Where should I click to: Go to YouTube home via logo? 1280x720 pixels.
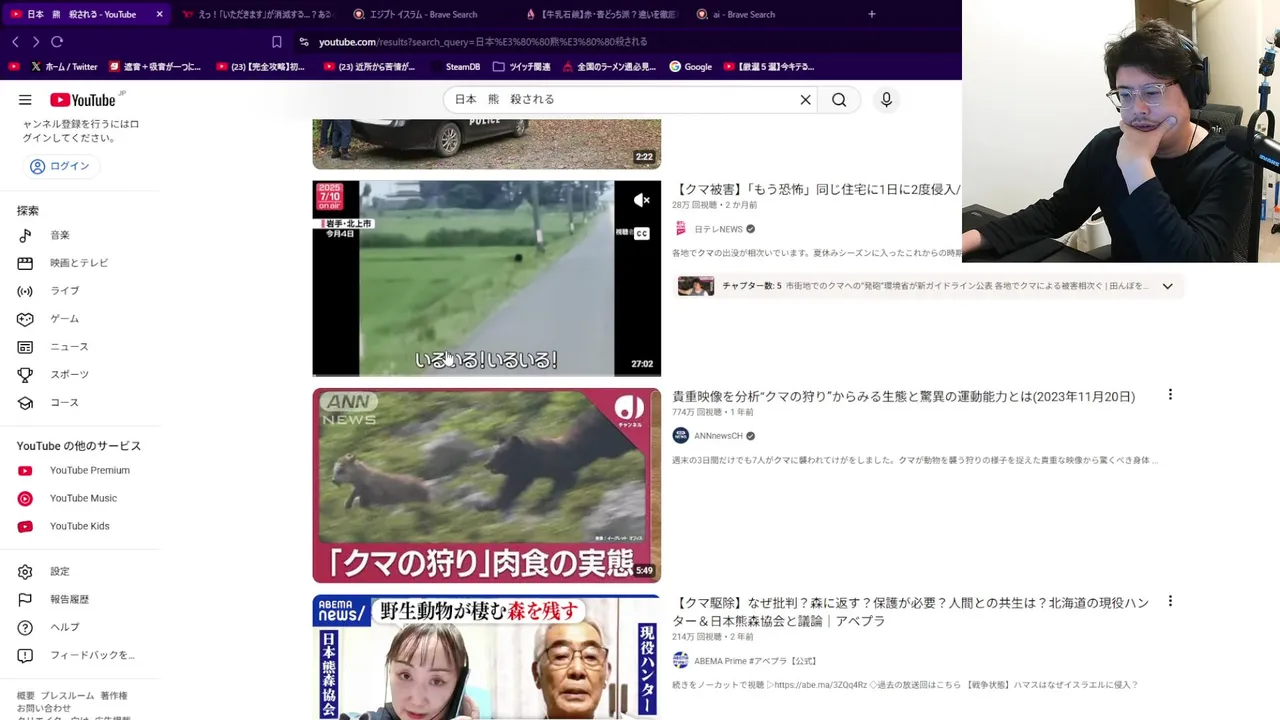(x=85, y=100)
